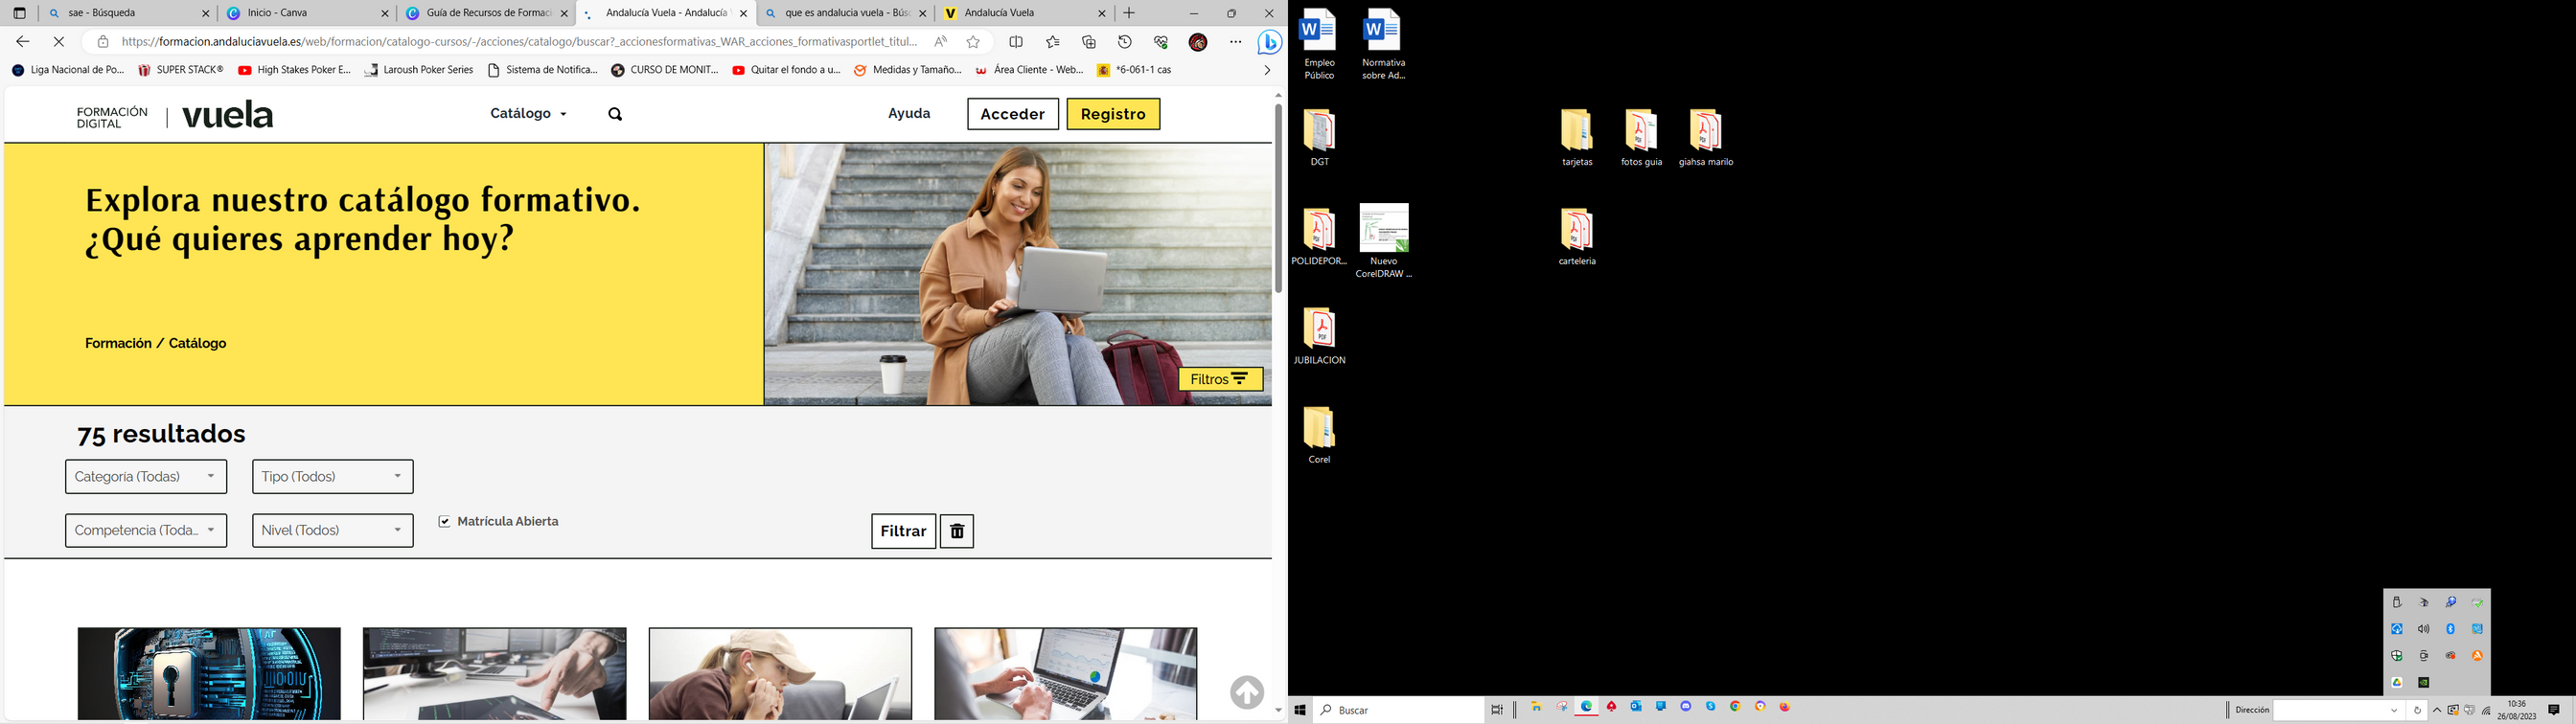This screenshot has height=724, width=2576.
Task: Click the Windows taskbar Buscar search box
Action: [x=1400, y=710]
